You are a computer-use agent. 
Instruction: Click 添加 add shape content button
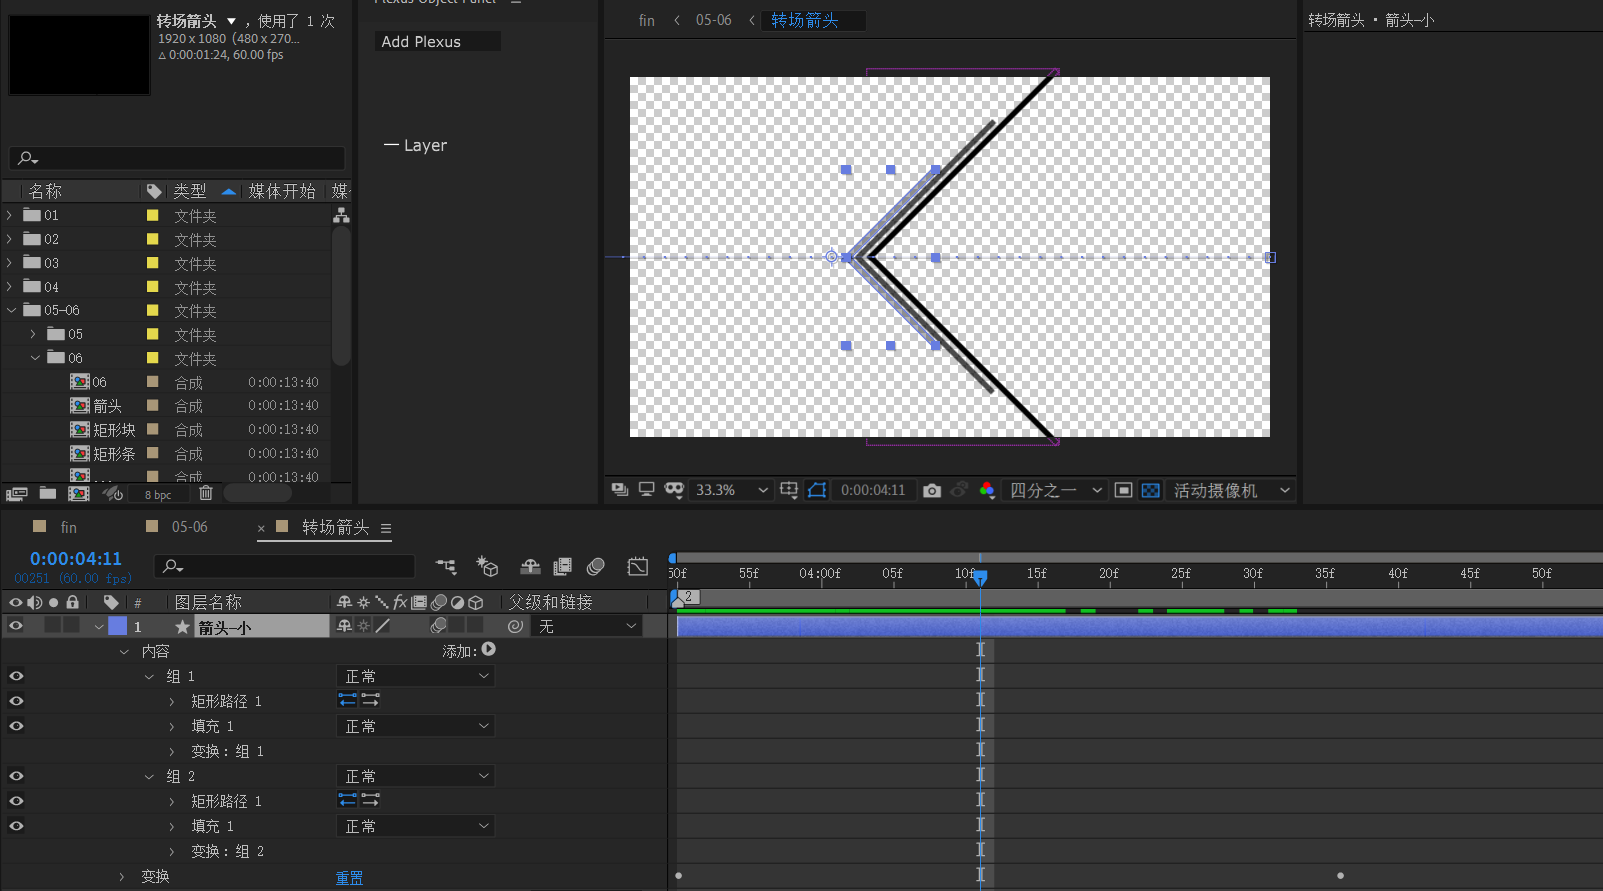pos(488,650)
